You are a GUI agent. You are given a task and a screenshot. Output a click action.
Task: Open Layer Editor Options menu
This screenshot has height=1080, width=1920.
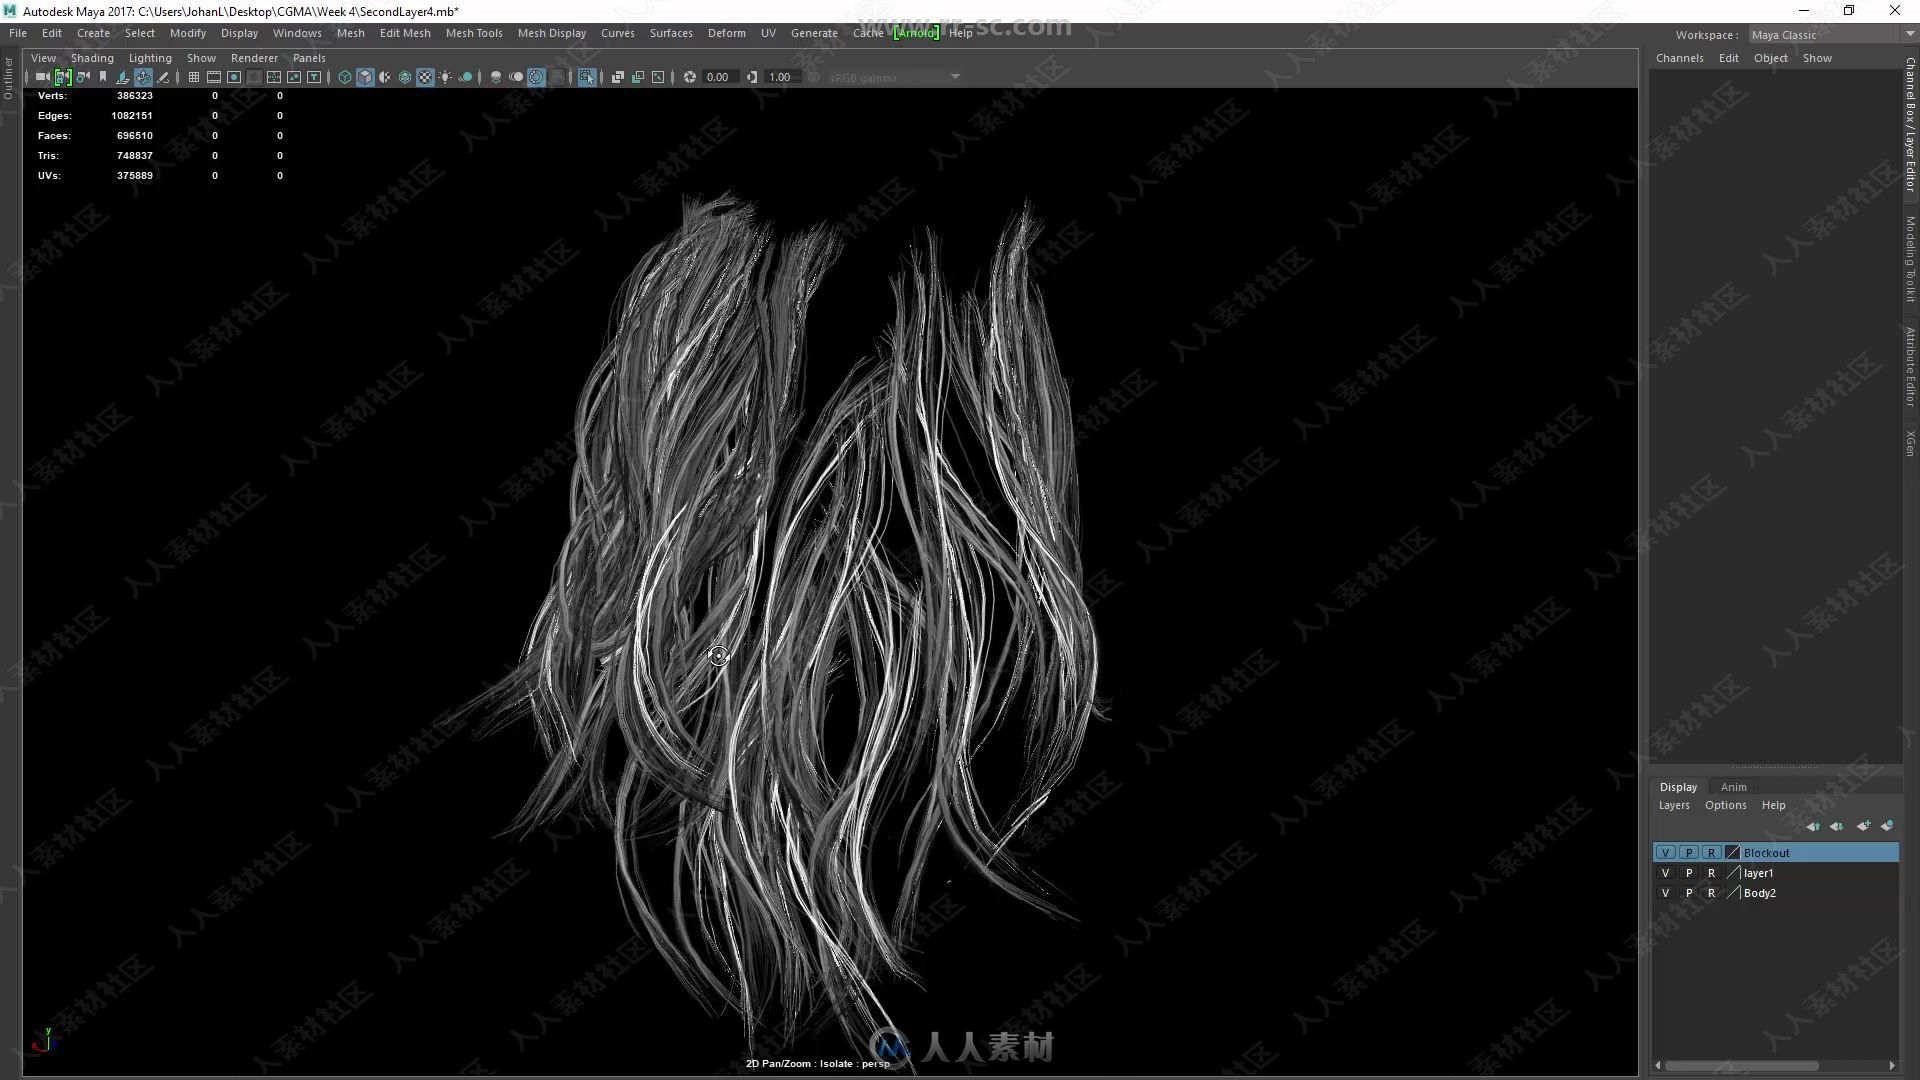[1725, 805]
